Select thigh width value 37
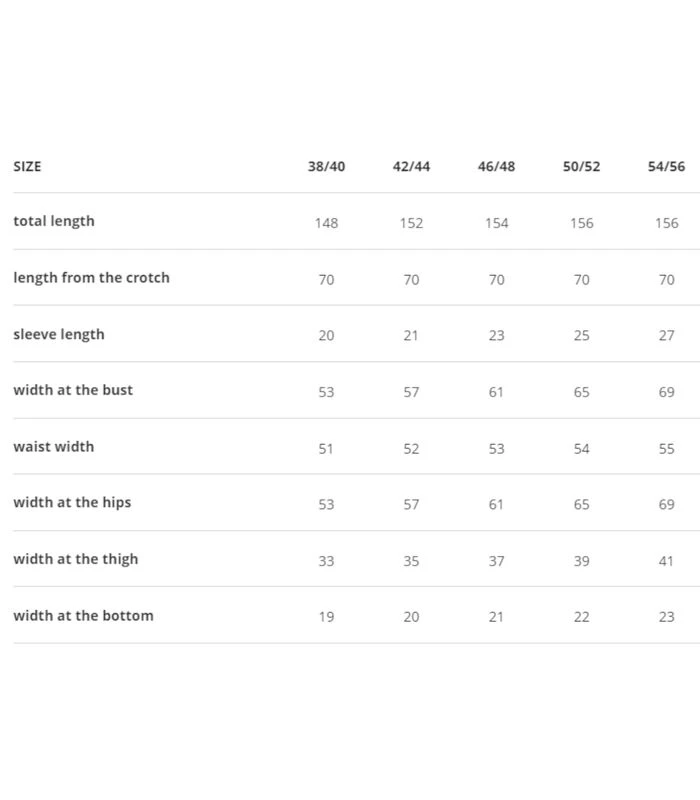The width and height of the screenshot is (700, 800). coord(496,561)
